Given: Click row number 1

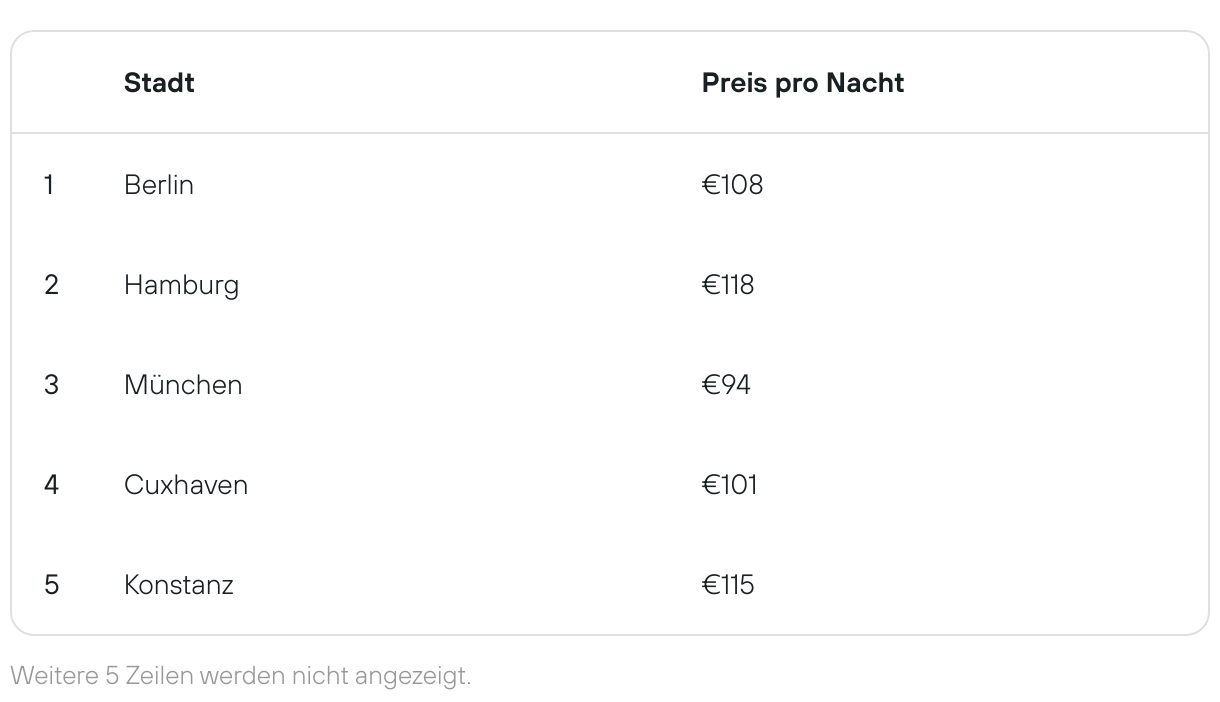Looking at the screenshot, I should [x=49, y=185].
